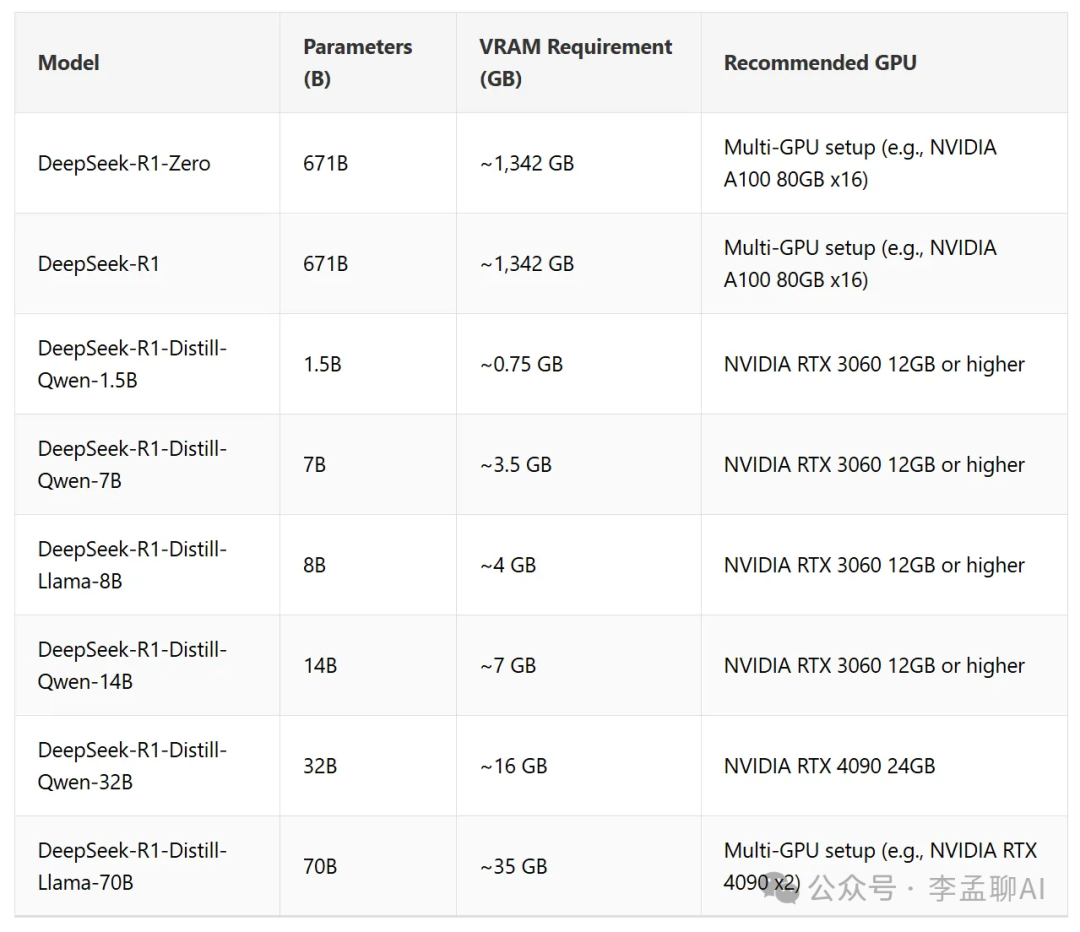Select the DeepSeek-R1-Distill-Qwen-14B cell
1080x932 pixels.
(x=132, y=665)
